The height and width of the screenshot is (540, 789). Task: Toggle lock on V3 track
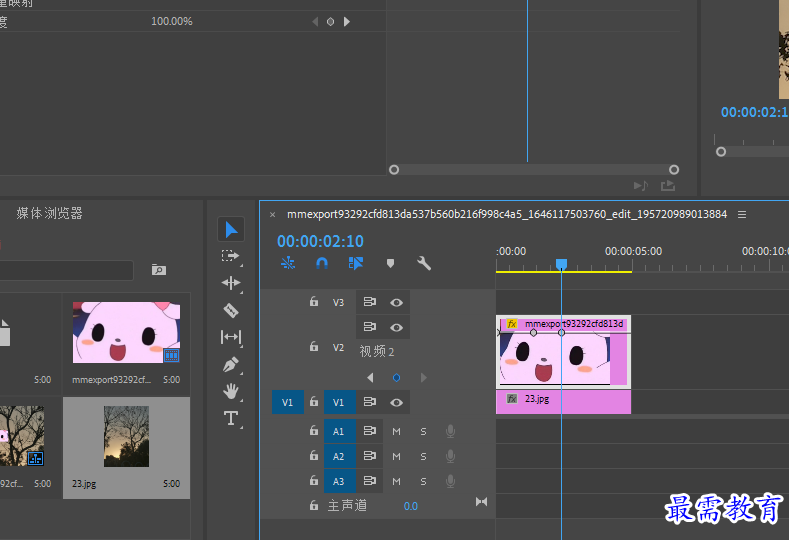[x=313, y=301]
